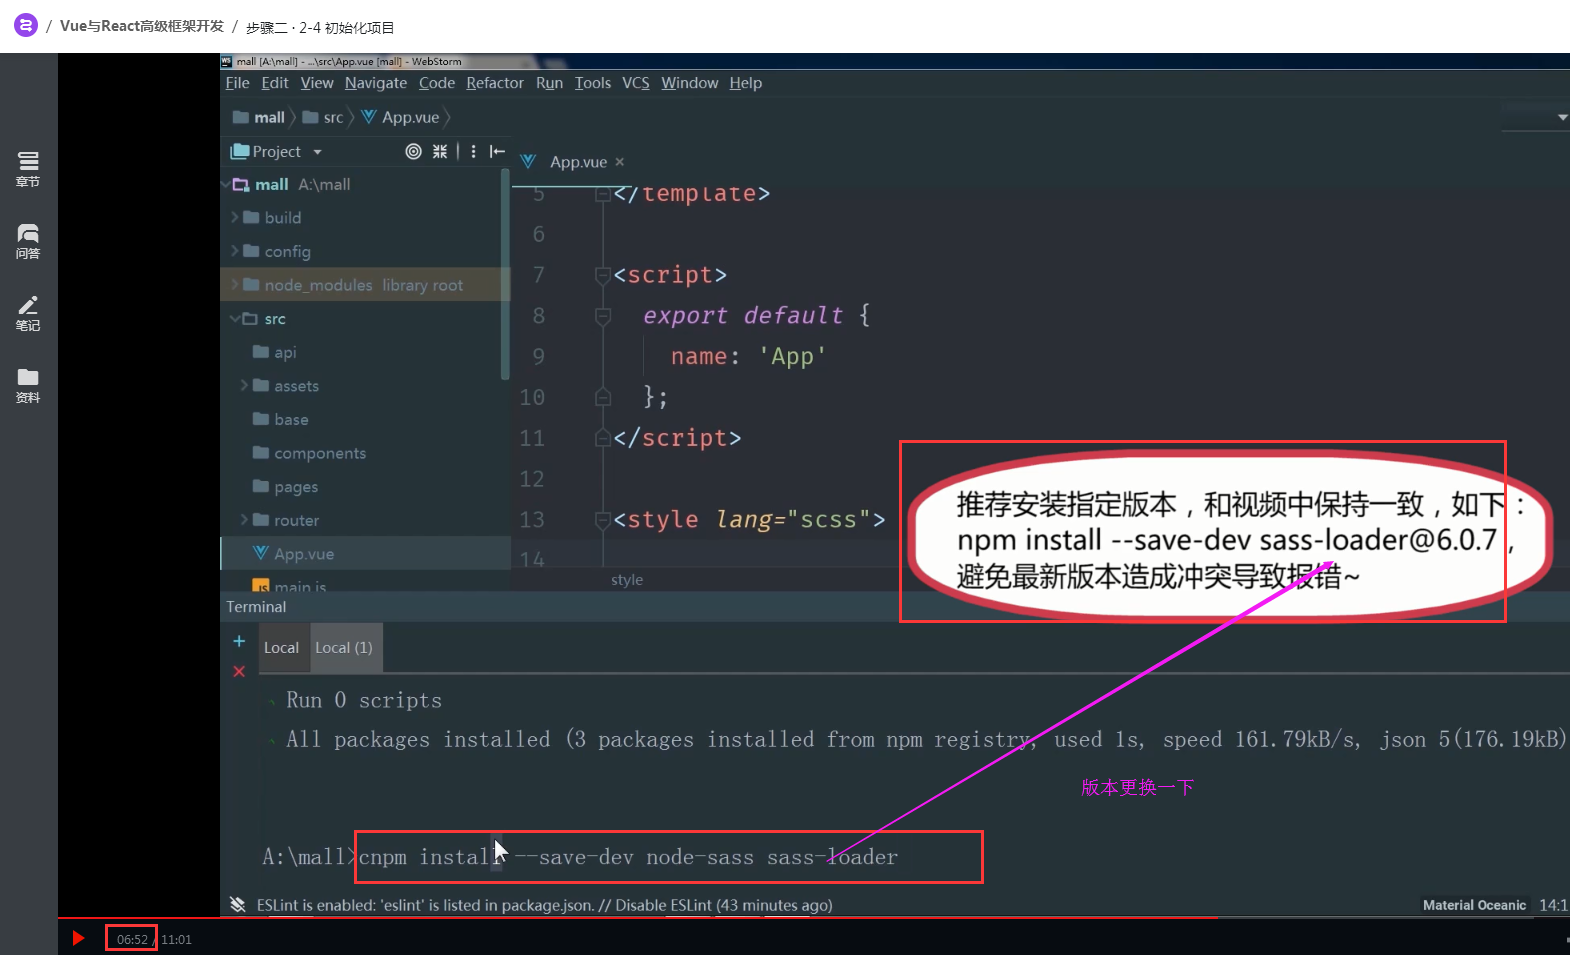Click the ESLint status bar icon

[x=238, y=904]
